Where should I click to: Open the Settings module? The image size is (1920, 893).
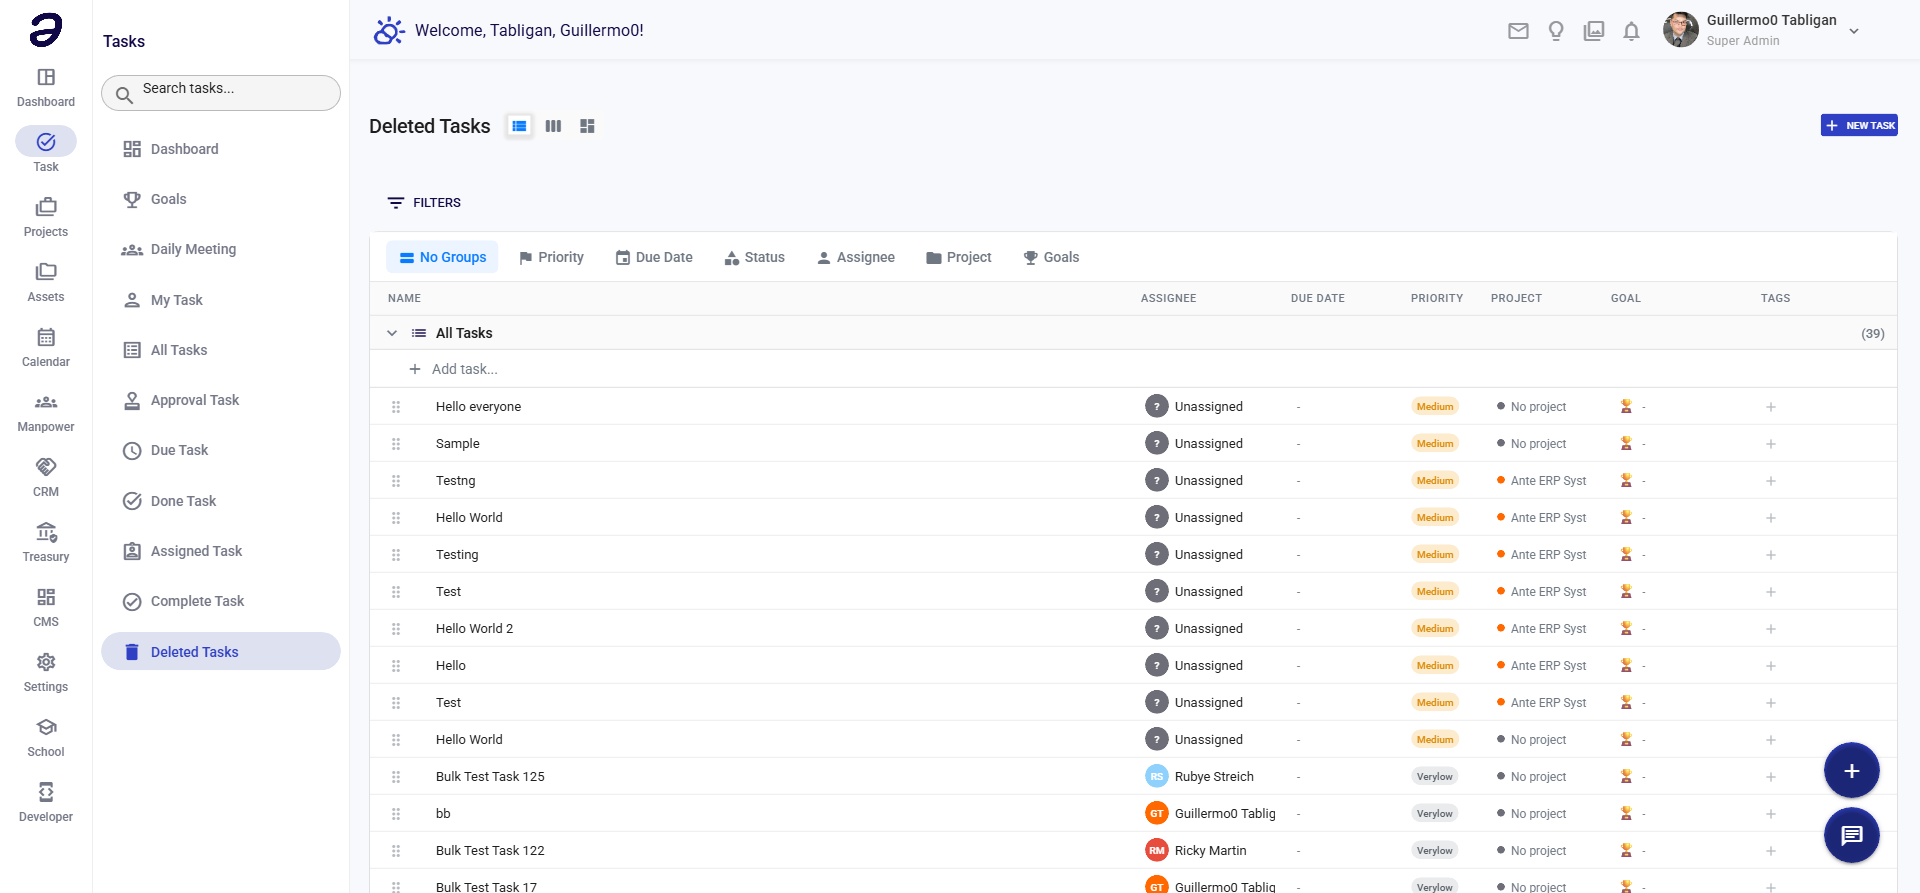tap(46, 672)
